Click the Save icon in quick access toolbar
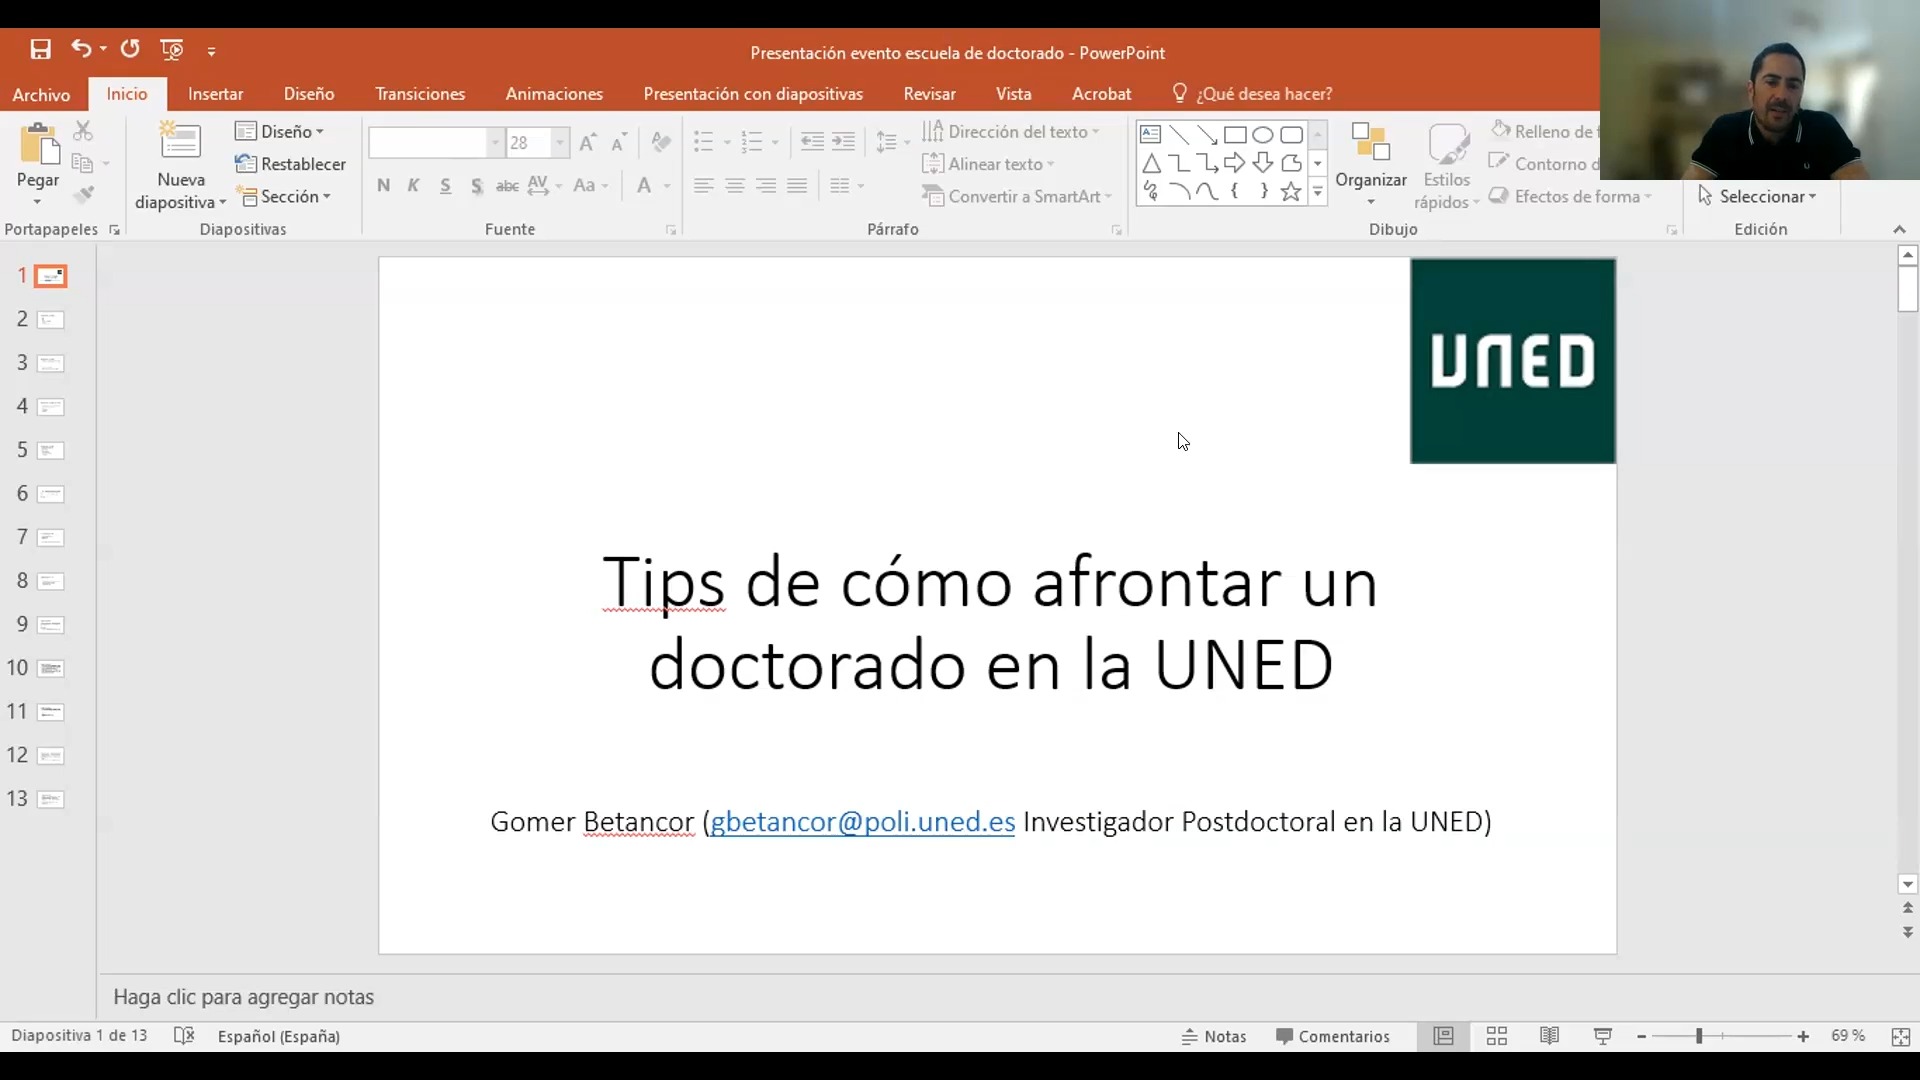 point(40,50)
